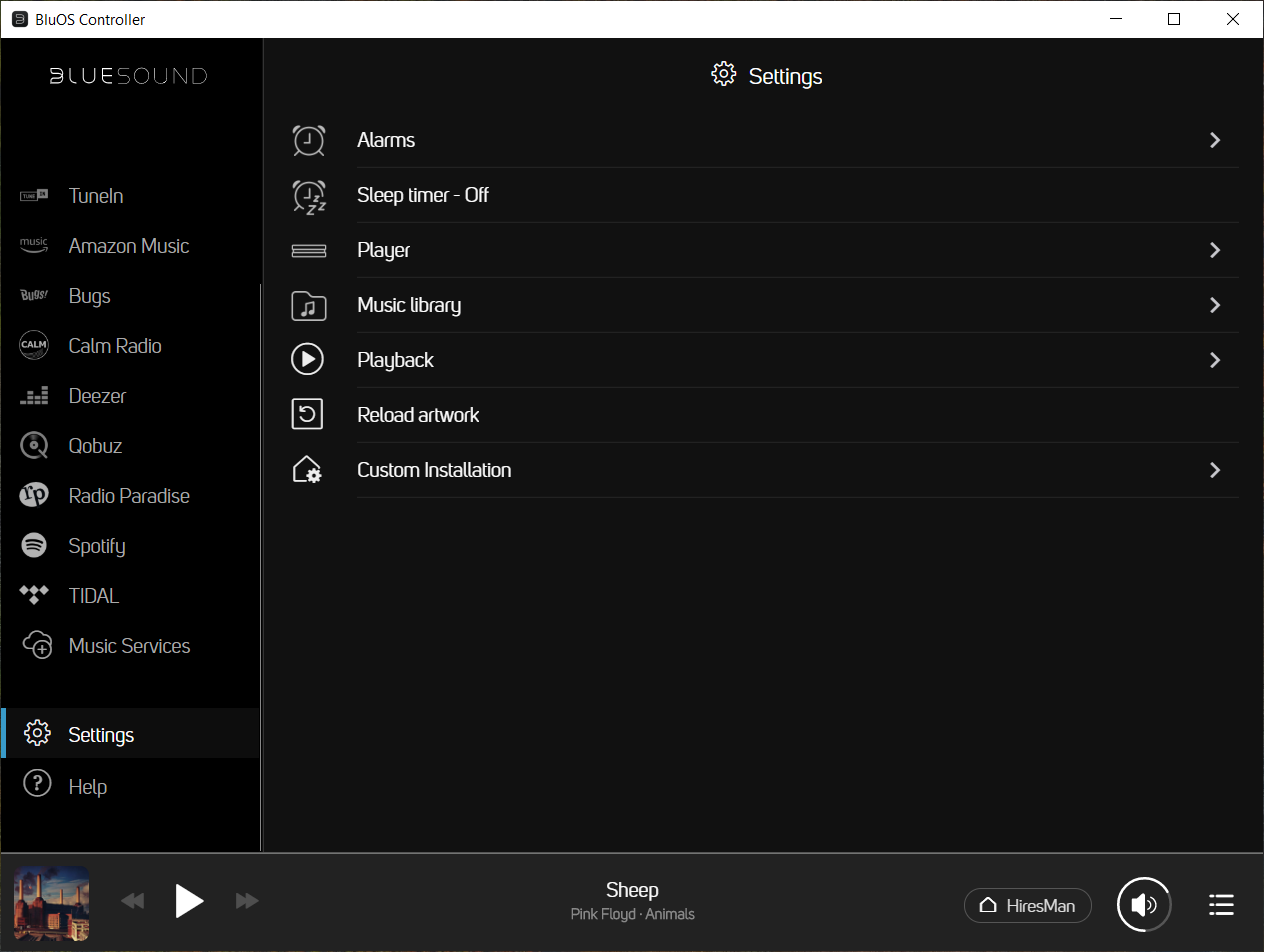Click the Reload artwork icon
This screenshot has height=952, width=1264.
308,415
